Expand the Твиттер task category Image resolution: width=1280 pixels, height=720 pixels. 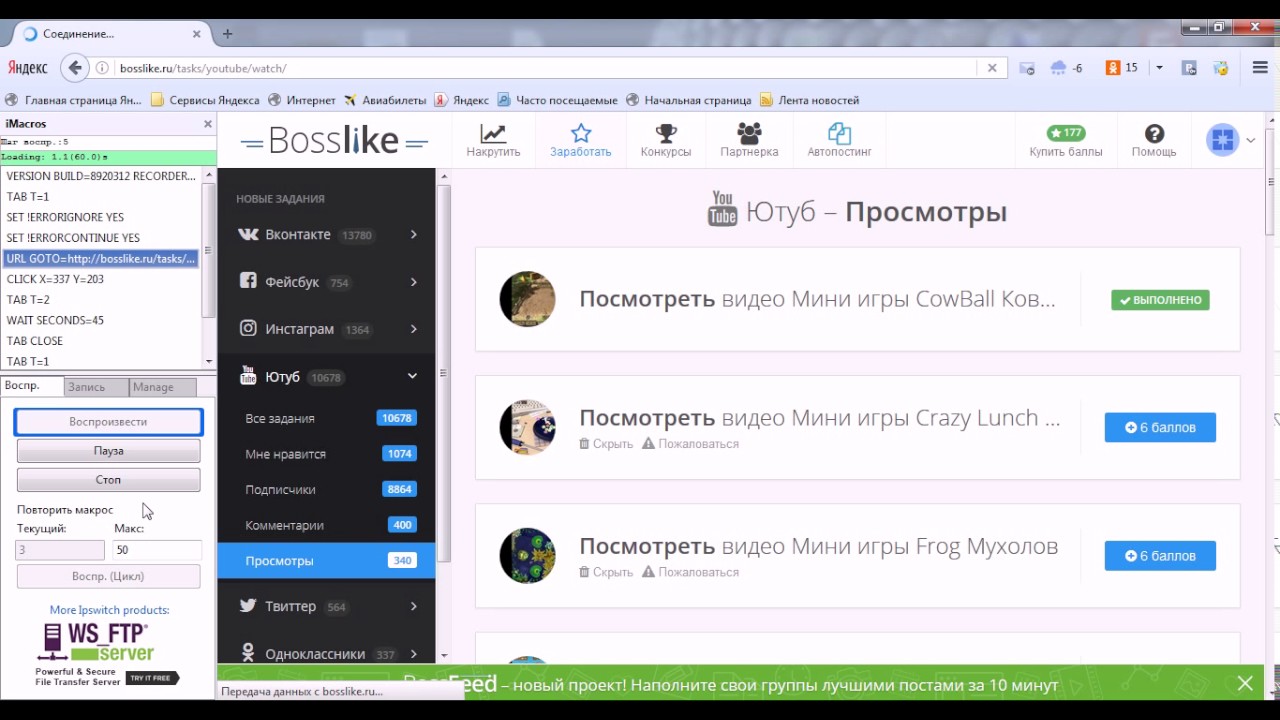pyautogui.click(x=414, y=606)
